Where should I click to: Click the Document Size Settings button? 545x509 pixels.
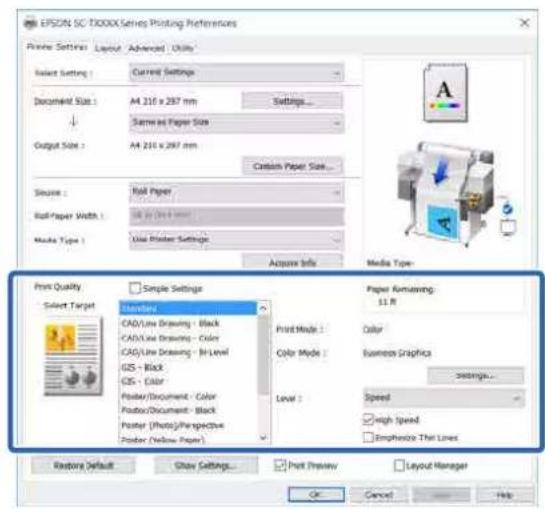tap(292, 101)
